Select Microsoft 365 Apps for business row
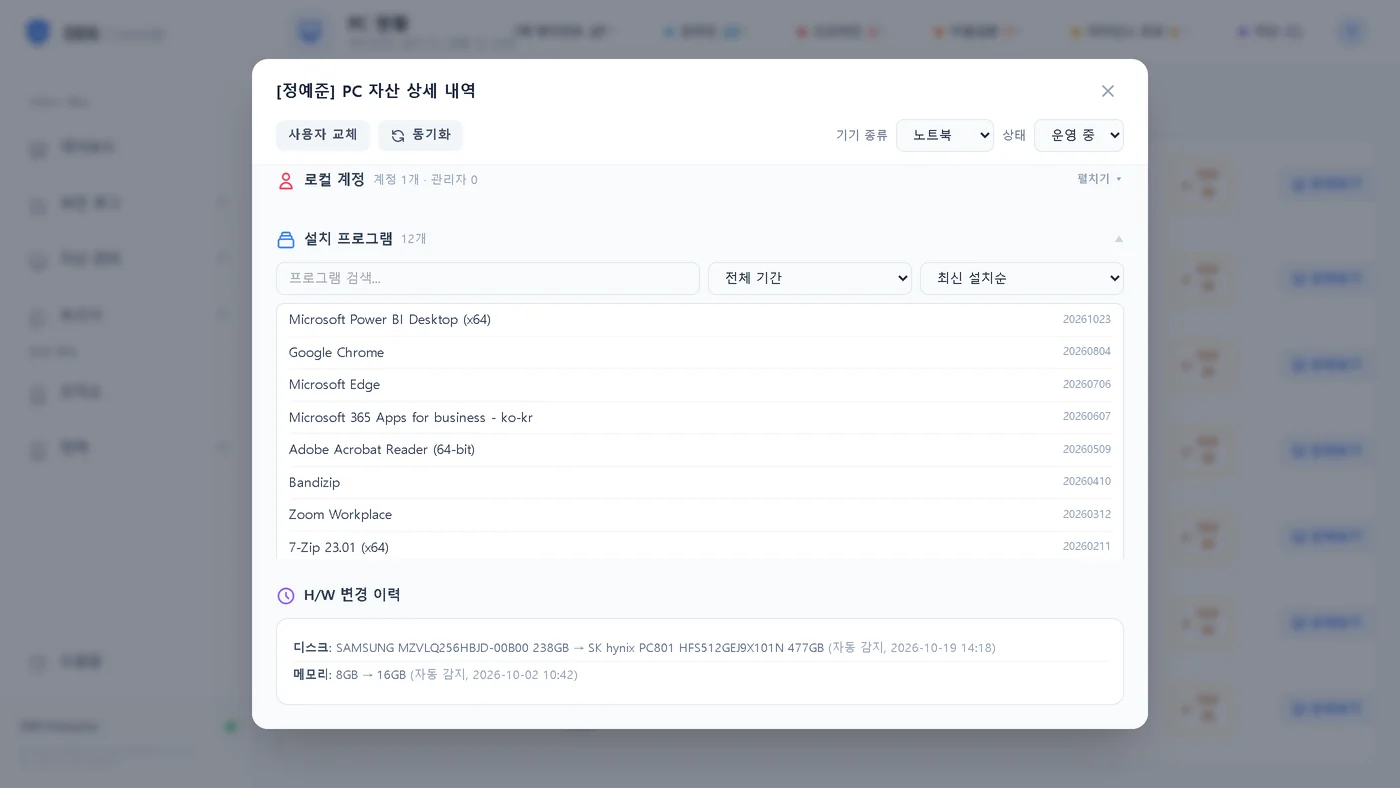Viewport: 1400px width, 788px height. click(x=700, y=417)
